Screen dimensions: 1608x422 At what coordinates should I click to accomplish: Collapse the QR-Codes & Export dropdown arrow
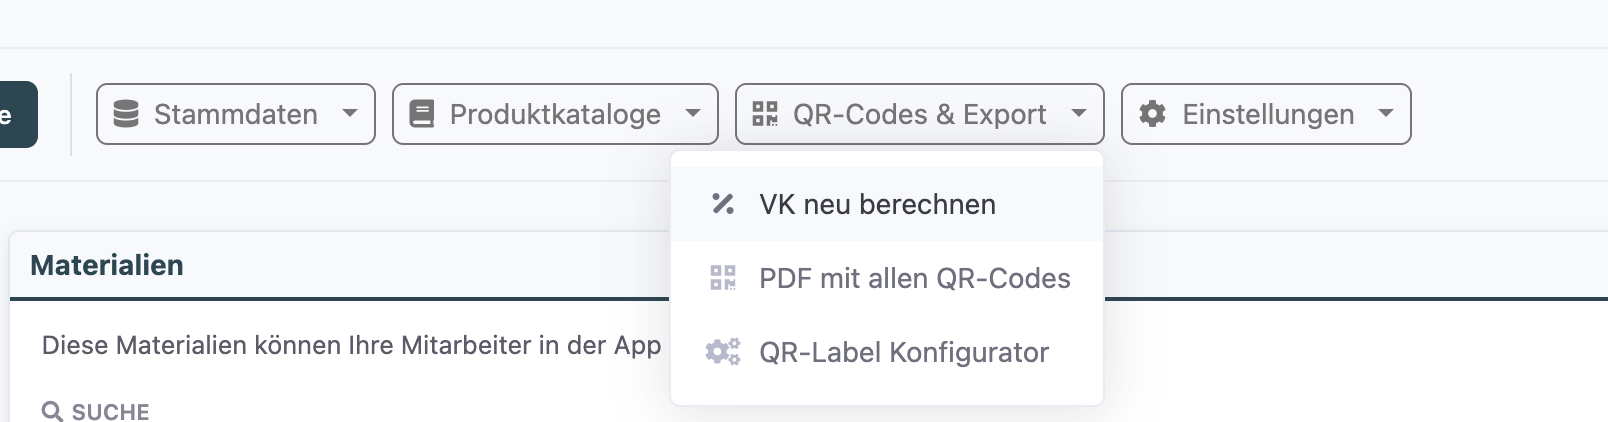(1078, 114)
